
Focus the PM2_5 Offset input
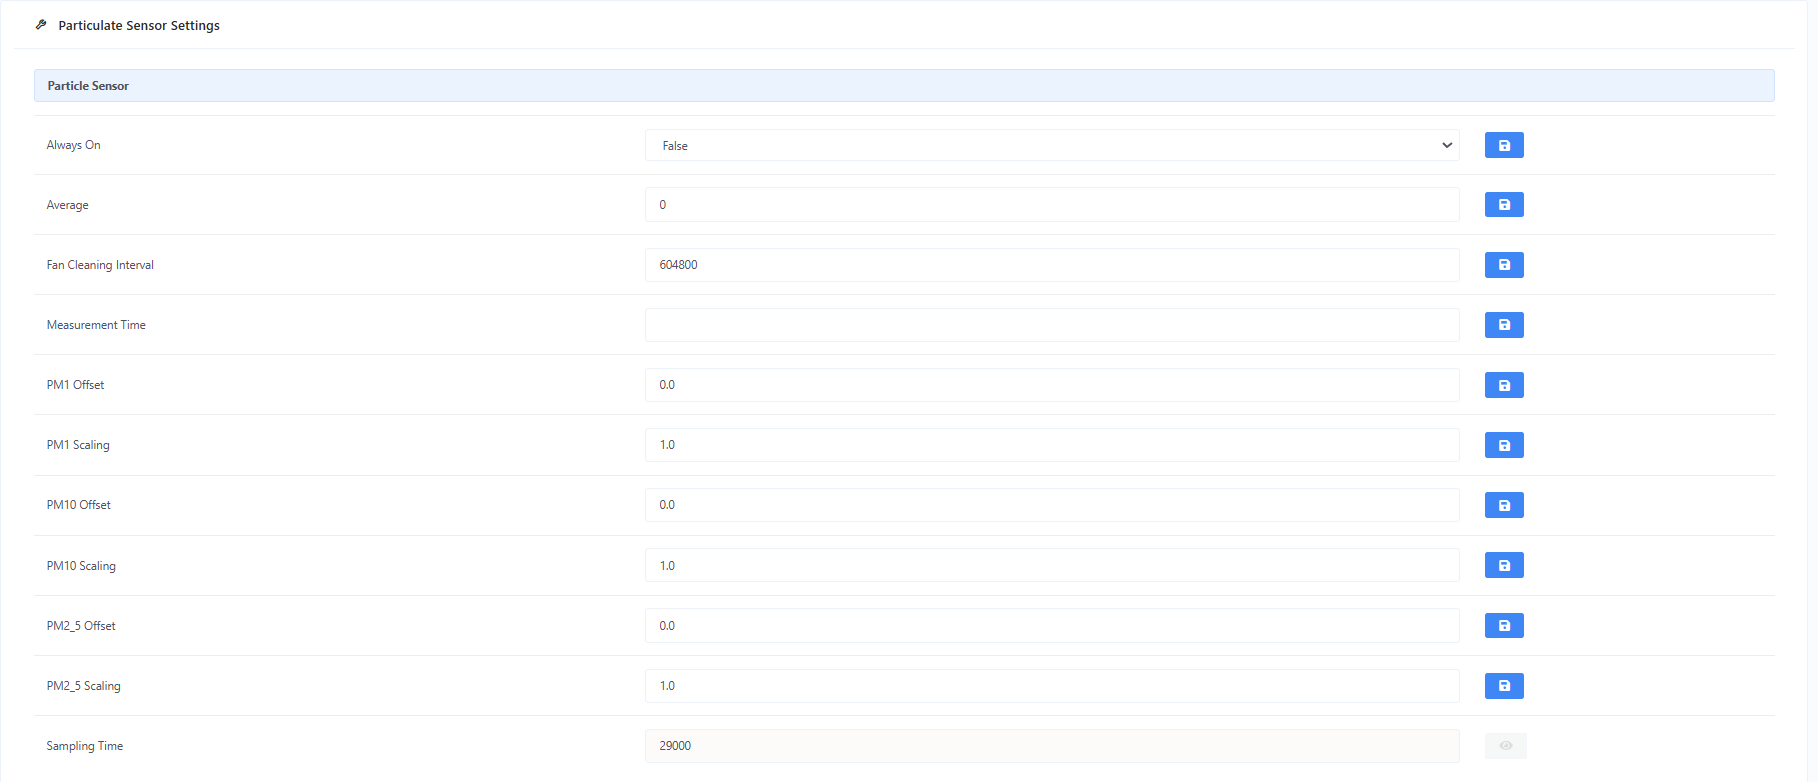(x=1052, y=626)
